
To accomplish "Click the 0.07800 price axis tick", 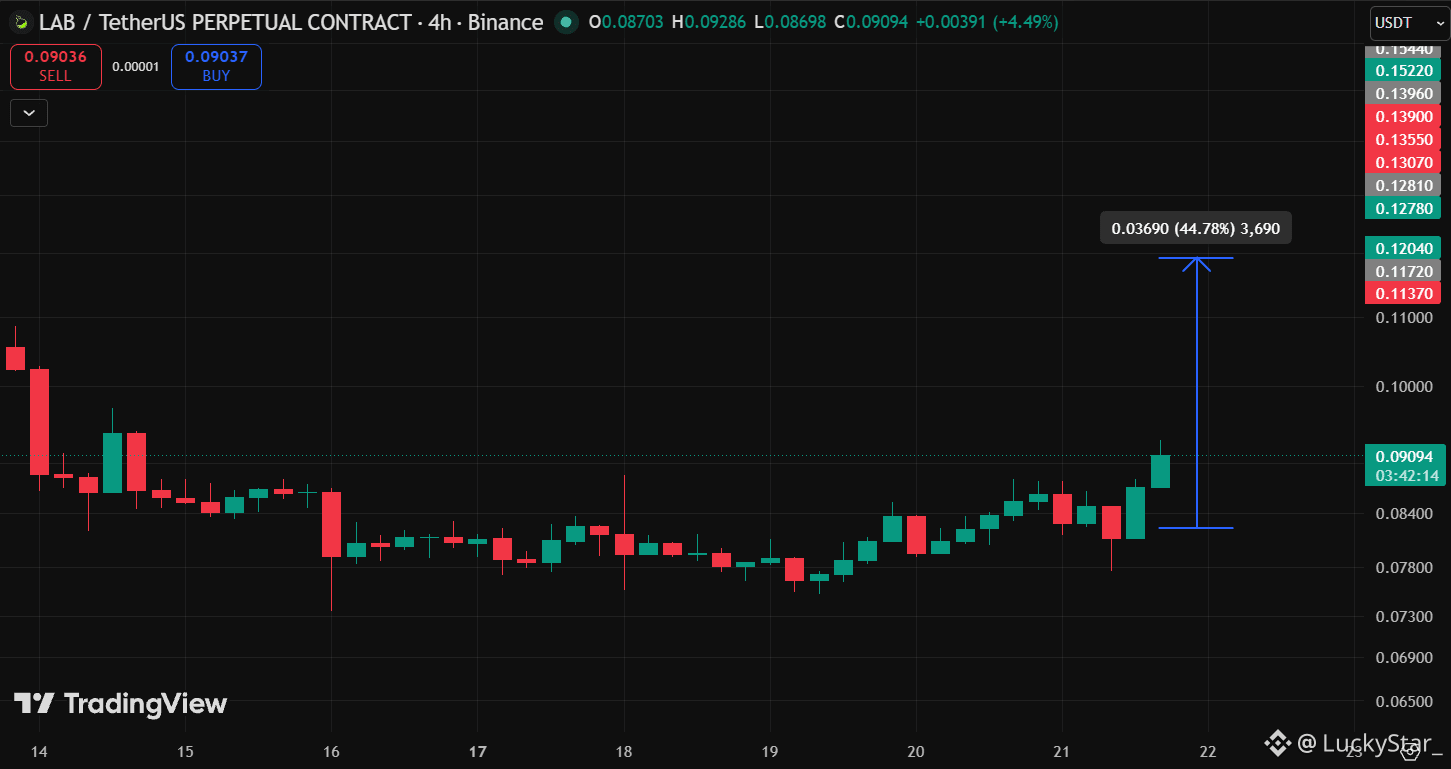I will point(1403,568).
